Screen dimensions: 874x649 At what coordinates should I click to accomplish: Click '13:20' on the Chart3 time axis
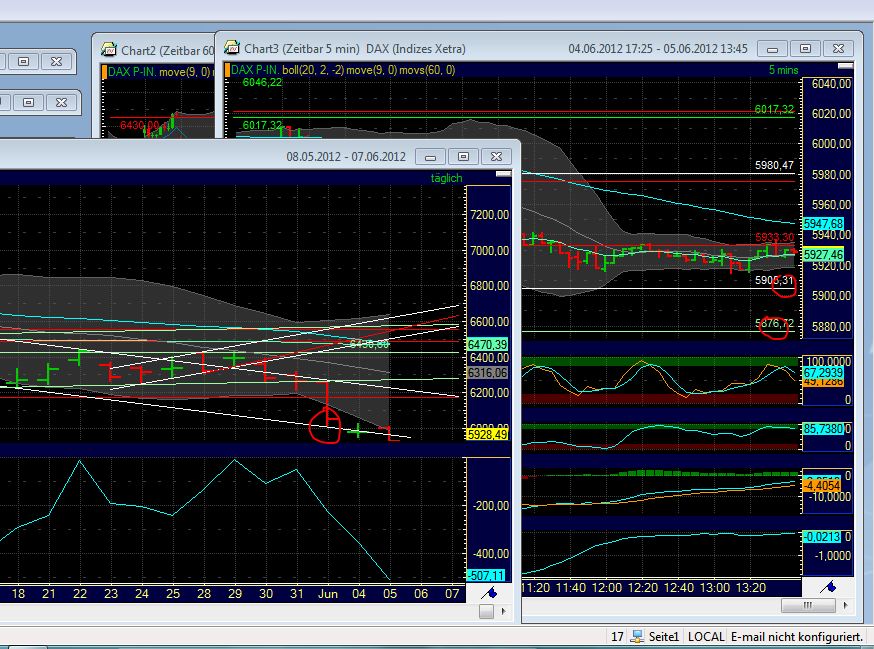pos(751,588)
